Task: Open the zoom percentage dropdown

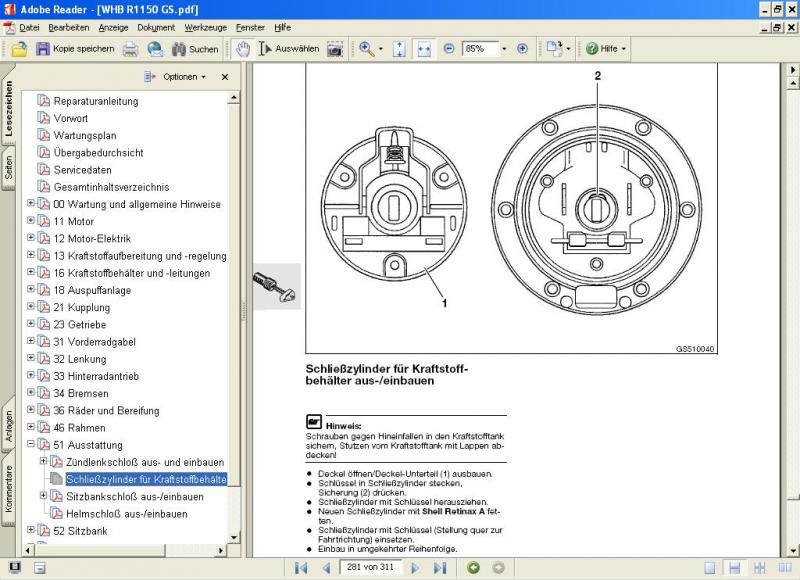Action: pos(504,48)
